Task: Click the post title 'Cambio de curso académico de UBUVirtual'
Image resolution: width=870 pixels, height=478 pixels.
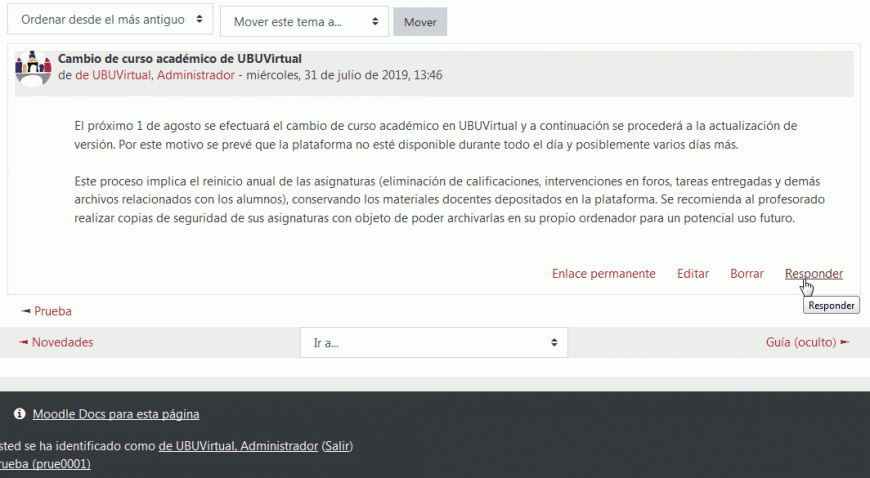Action: (x=180, y=58)
